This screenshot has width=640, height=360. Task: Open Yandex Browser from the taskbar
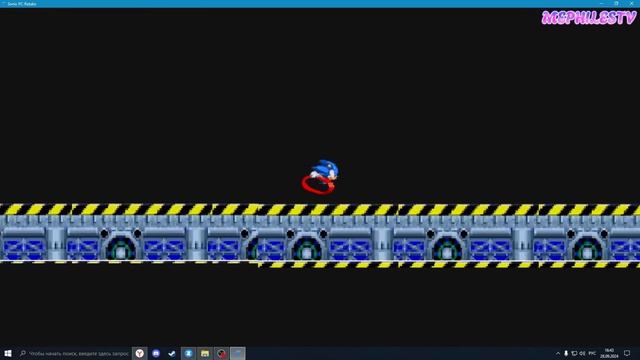(x=140, y=353)
